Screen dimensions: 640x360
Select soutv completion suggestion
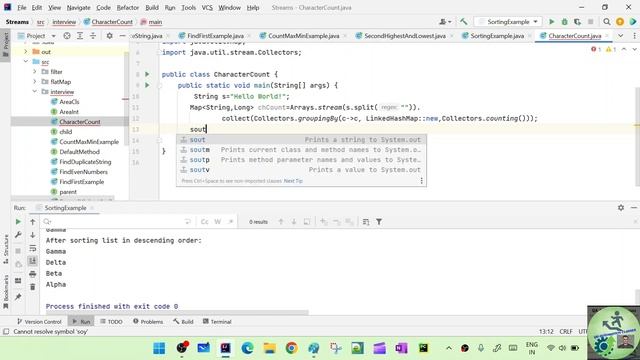tap(301, 170)
